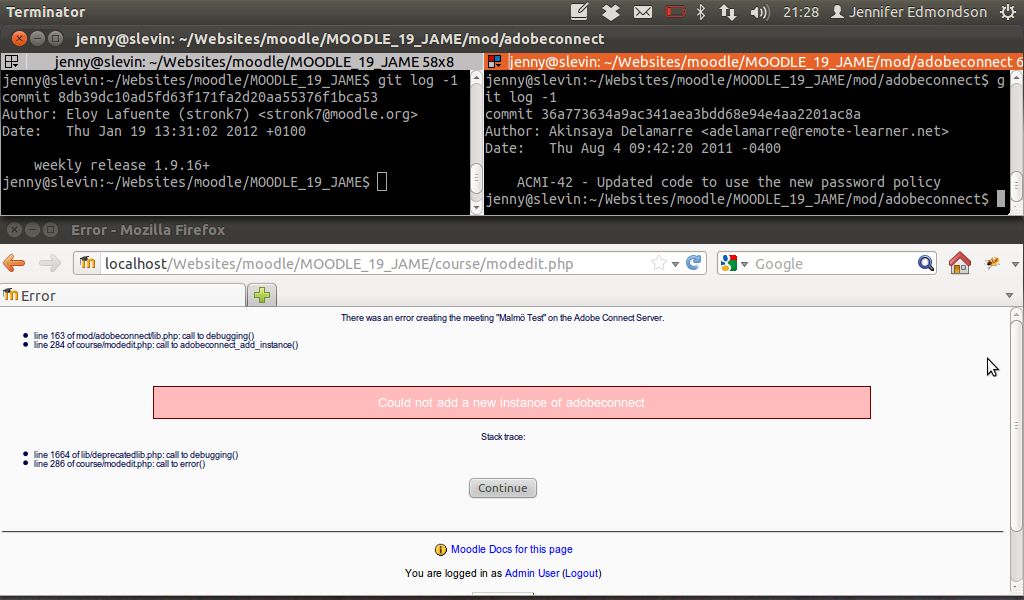1024x600 pixels.
Task: Click commit hash 36a773634a9ac341 line
Action: tap(673, 114)
